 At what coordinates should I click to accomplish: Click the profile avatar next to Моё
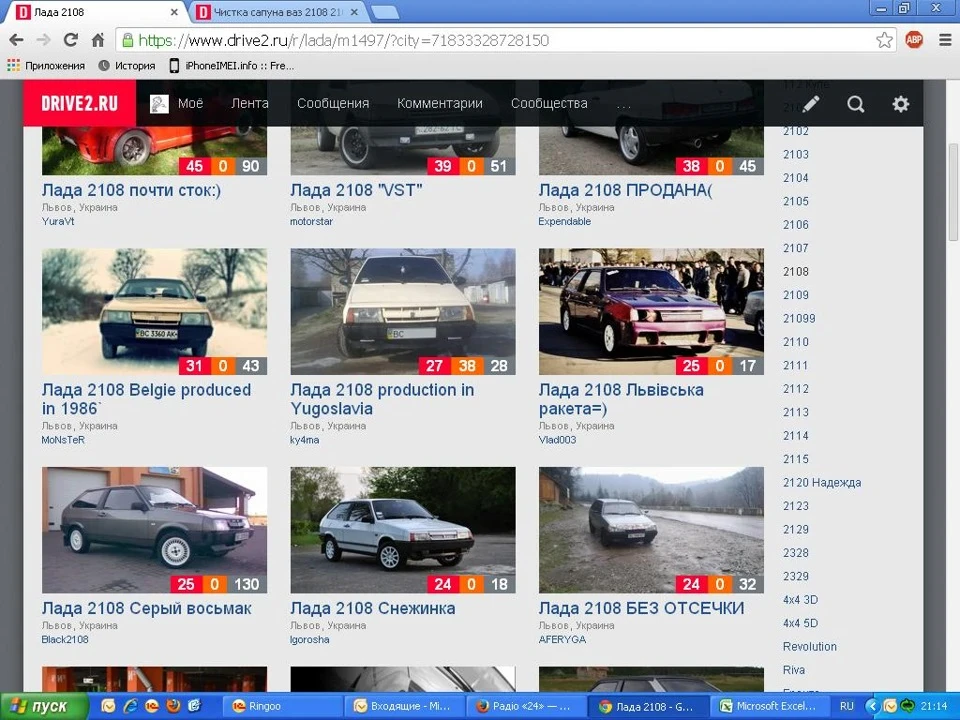pos(159,103)
